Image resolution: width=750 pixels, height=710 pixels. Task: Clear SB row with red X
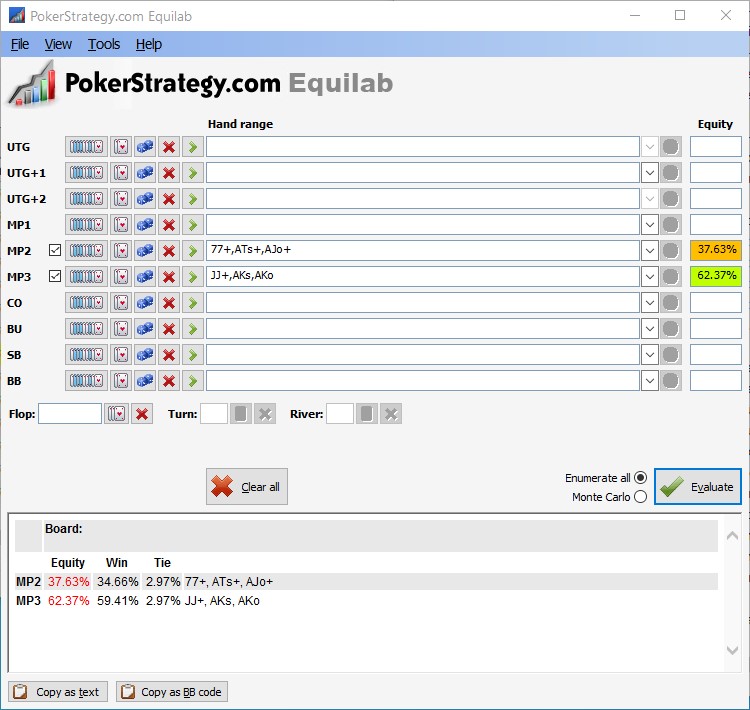169,355
